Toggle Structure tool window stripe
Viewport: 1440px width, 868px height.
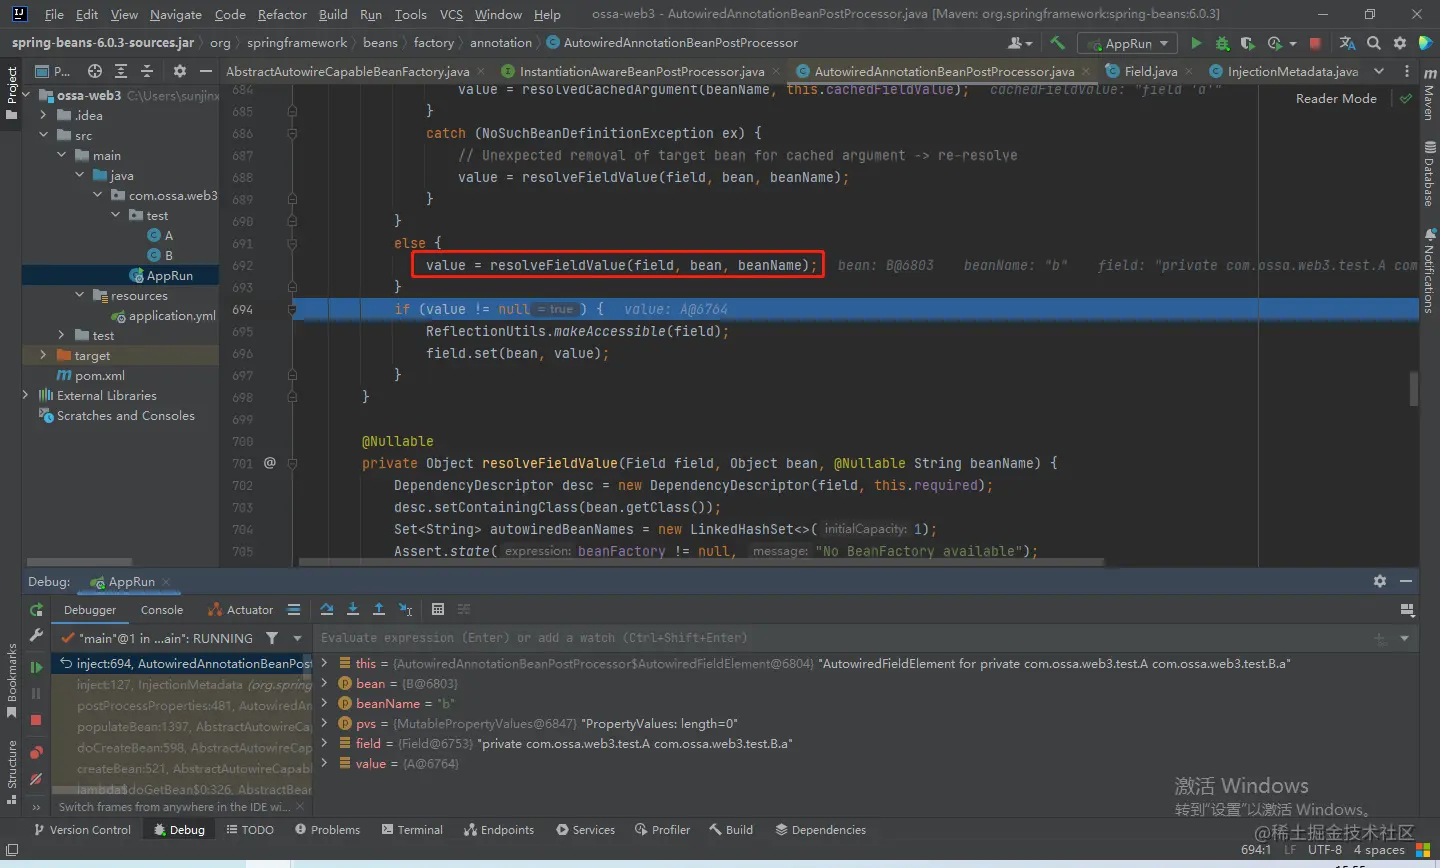12,772
